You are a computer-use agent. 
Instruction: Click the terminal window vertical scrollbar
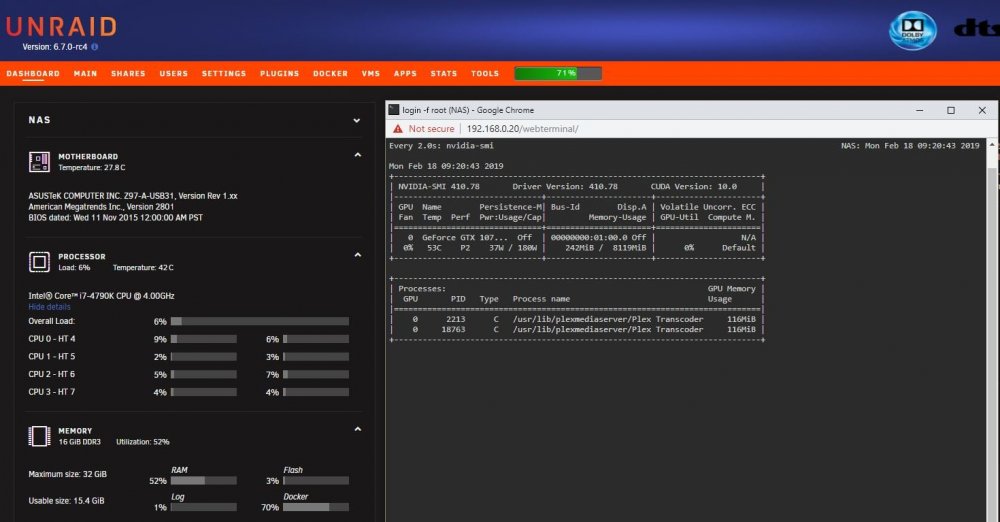tap(992, 330)
